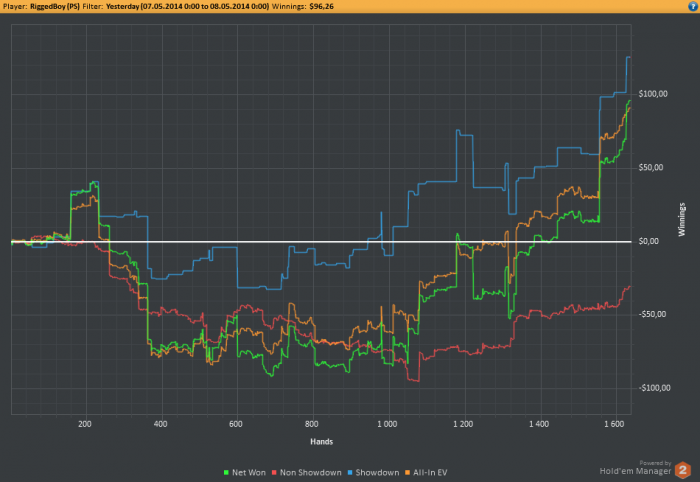Click the 800 hands axis label
Image resolution: width=700 pixels, height=482 pixels.
point(312,424)
